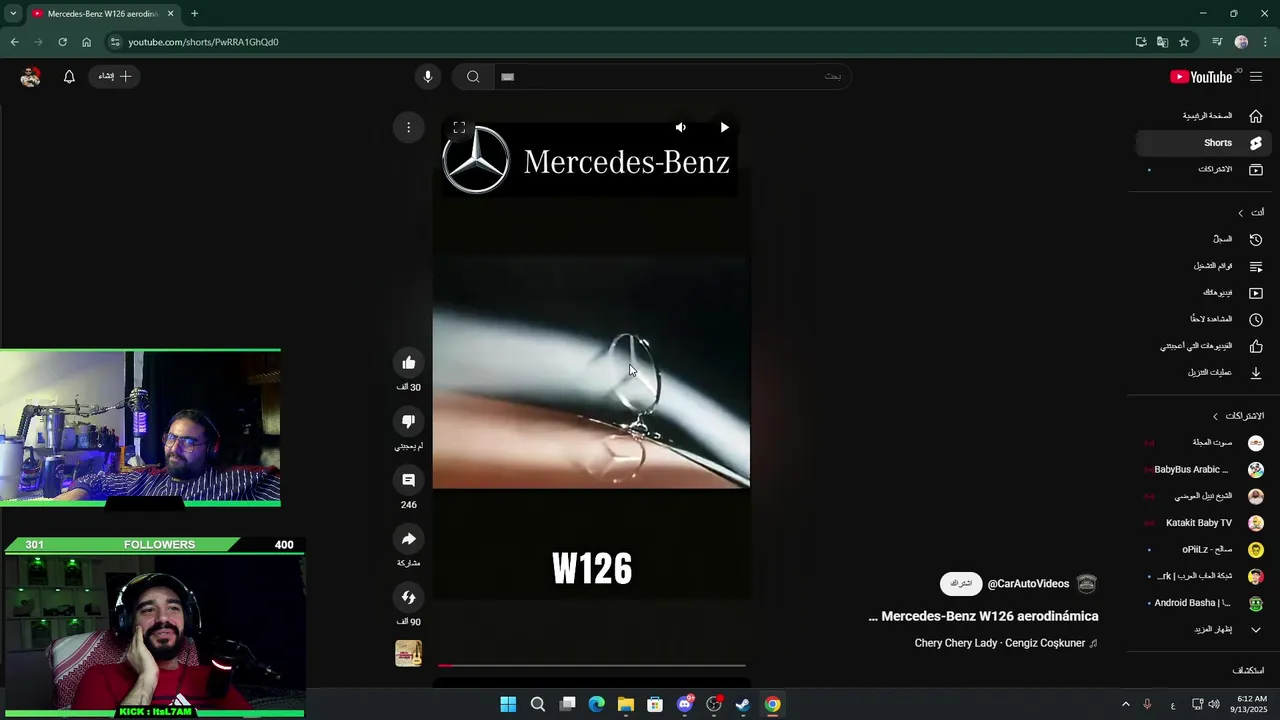Open the 246 comments panel
1280x720 pixels.
click(x=408, y=480)
